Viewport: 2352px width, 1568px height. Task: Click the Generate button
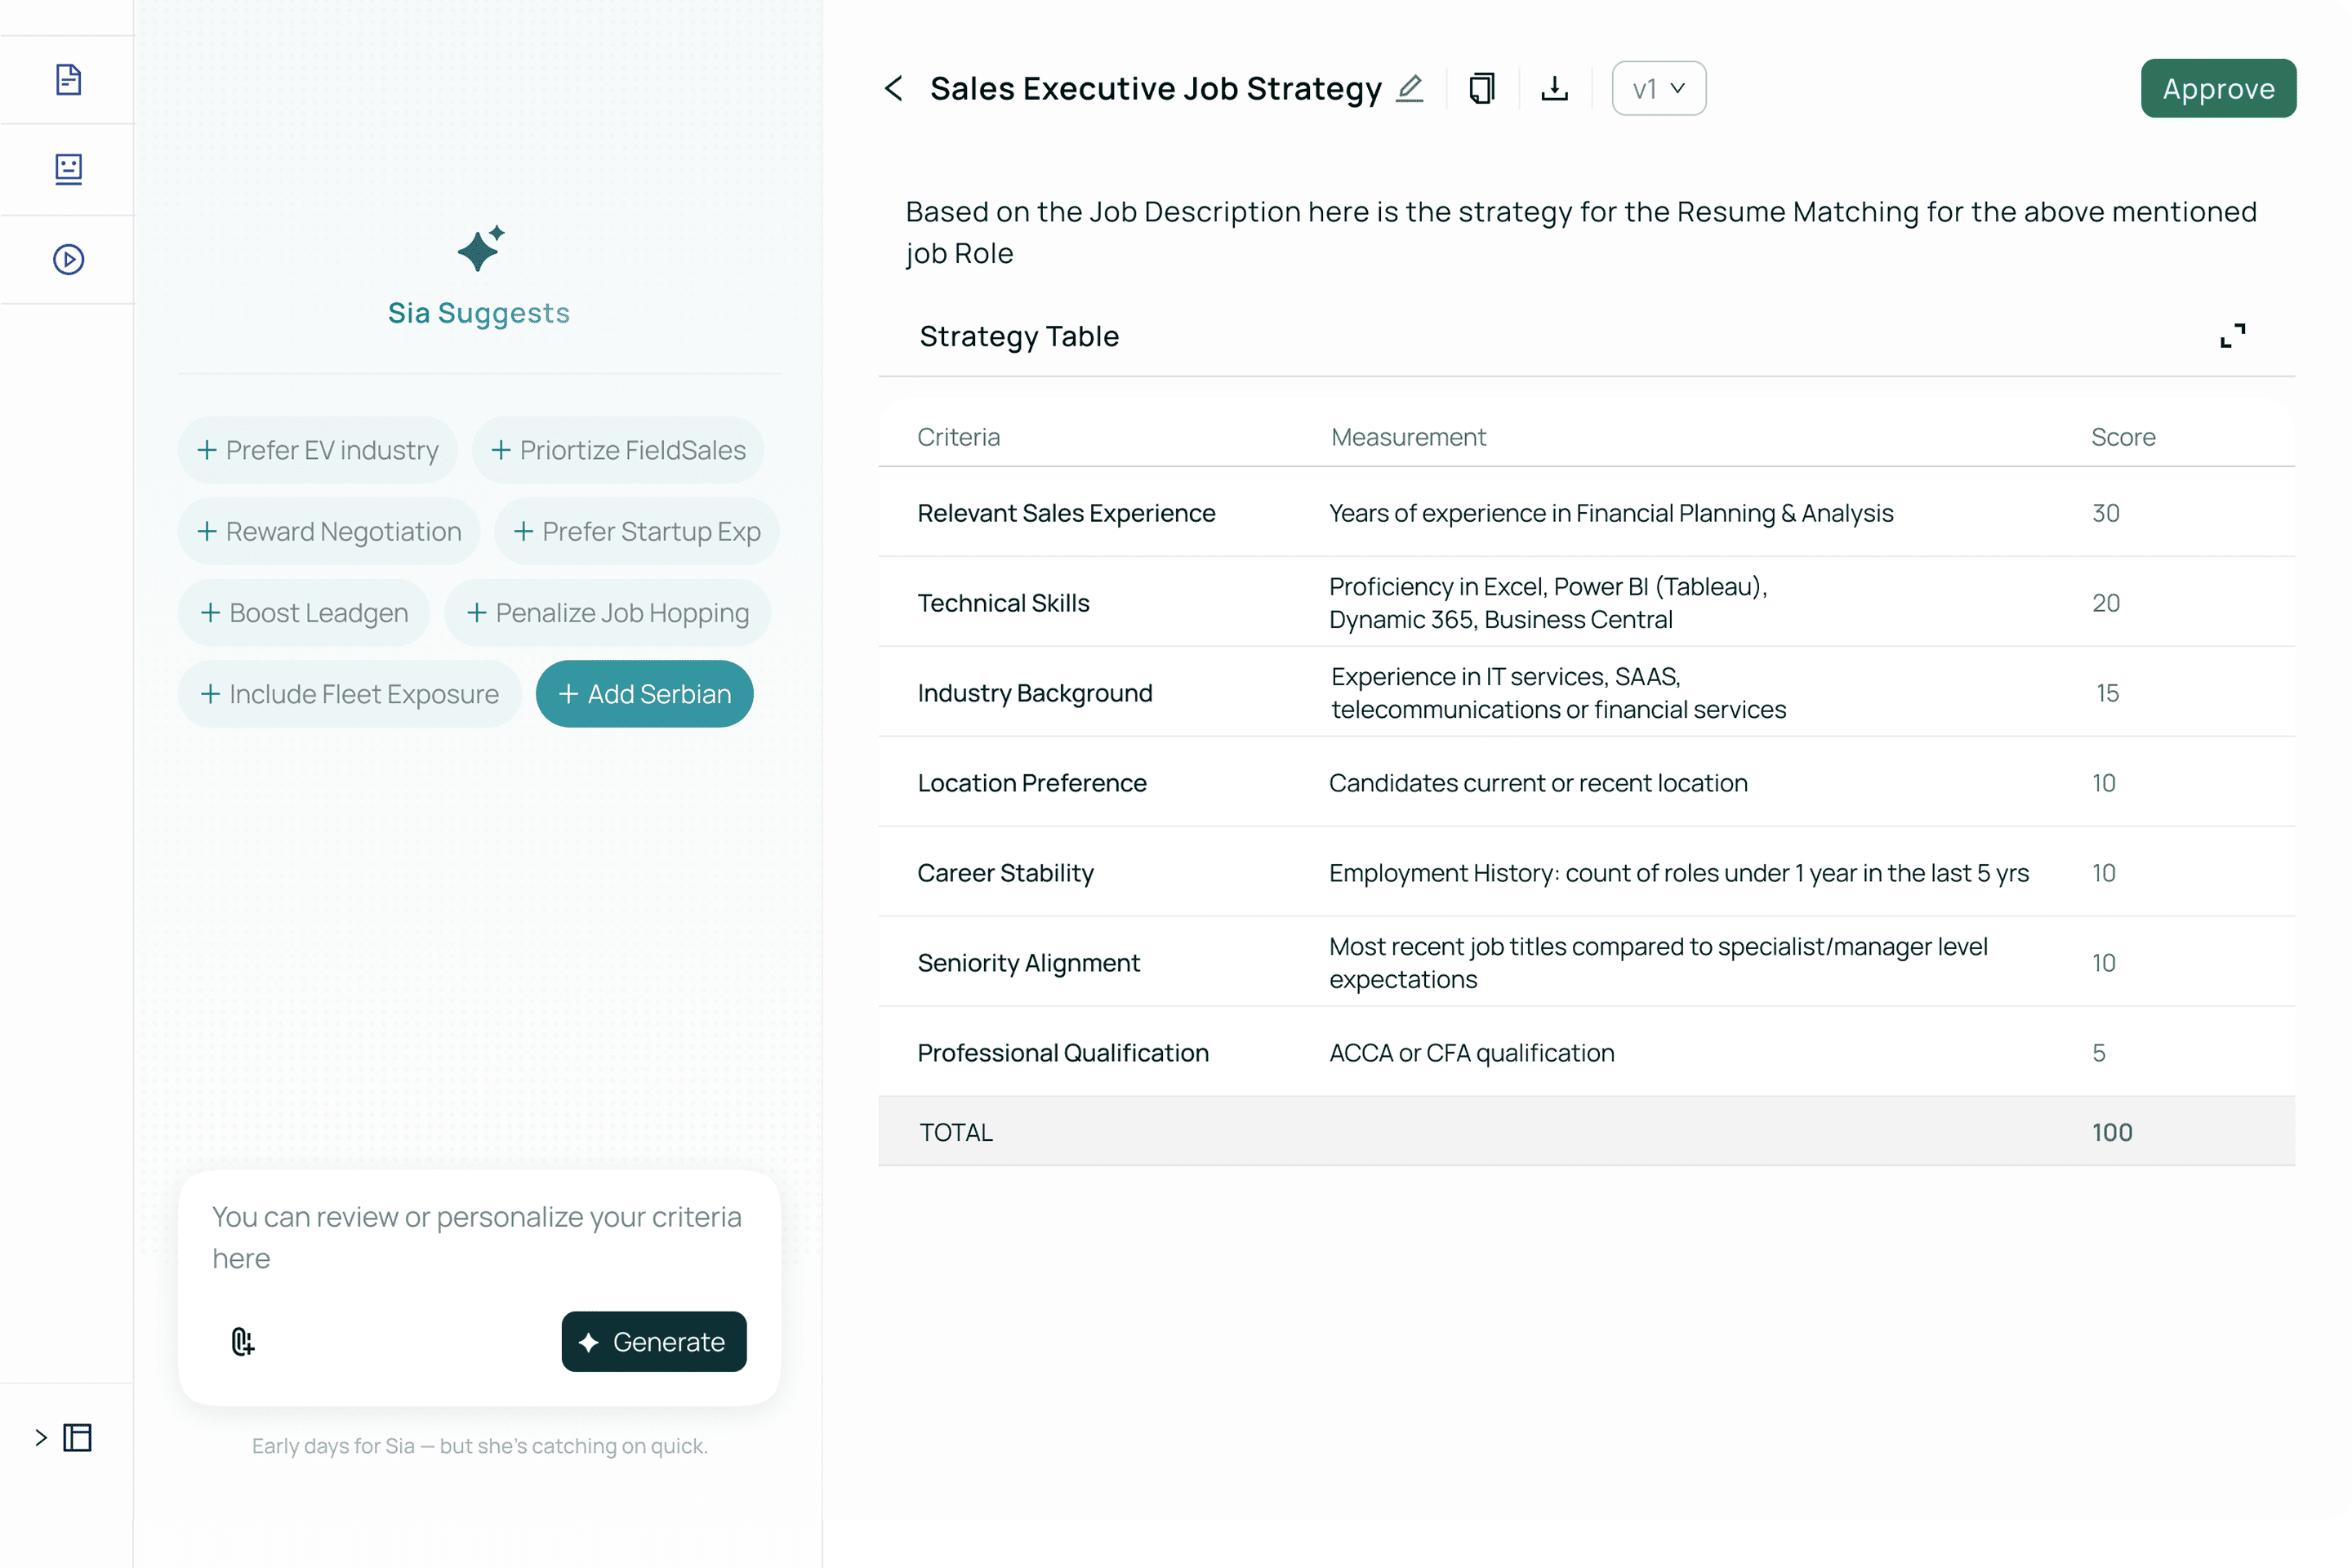coord(653,1341)
